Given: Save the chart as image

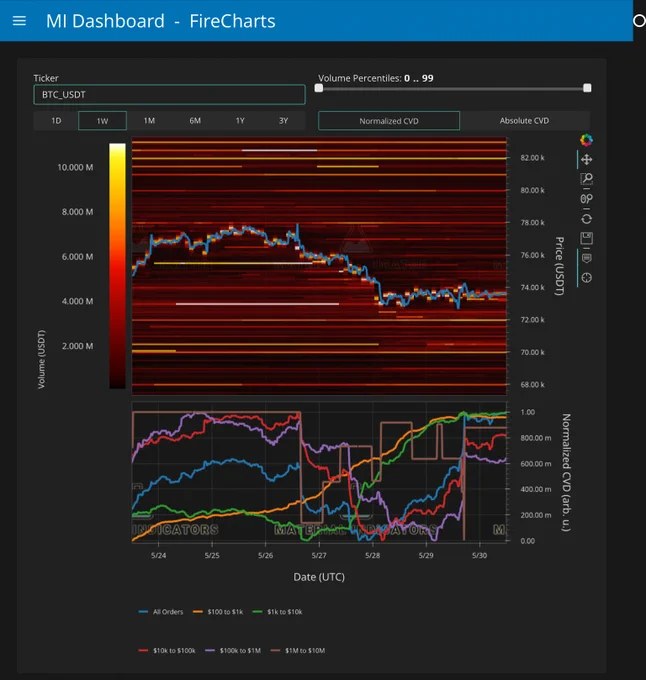Looking at the screenshot, I should pos(586,239).
